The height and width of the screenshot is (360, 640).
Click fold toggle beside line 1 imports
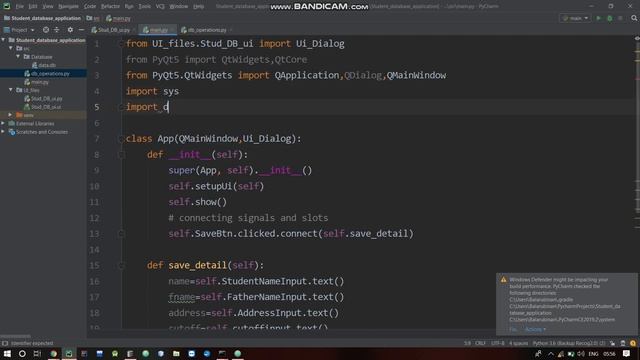[x=121, y=44]
